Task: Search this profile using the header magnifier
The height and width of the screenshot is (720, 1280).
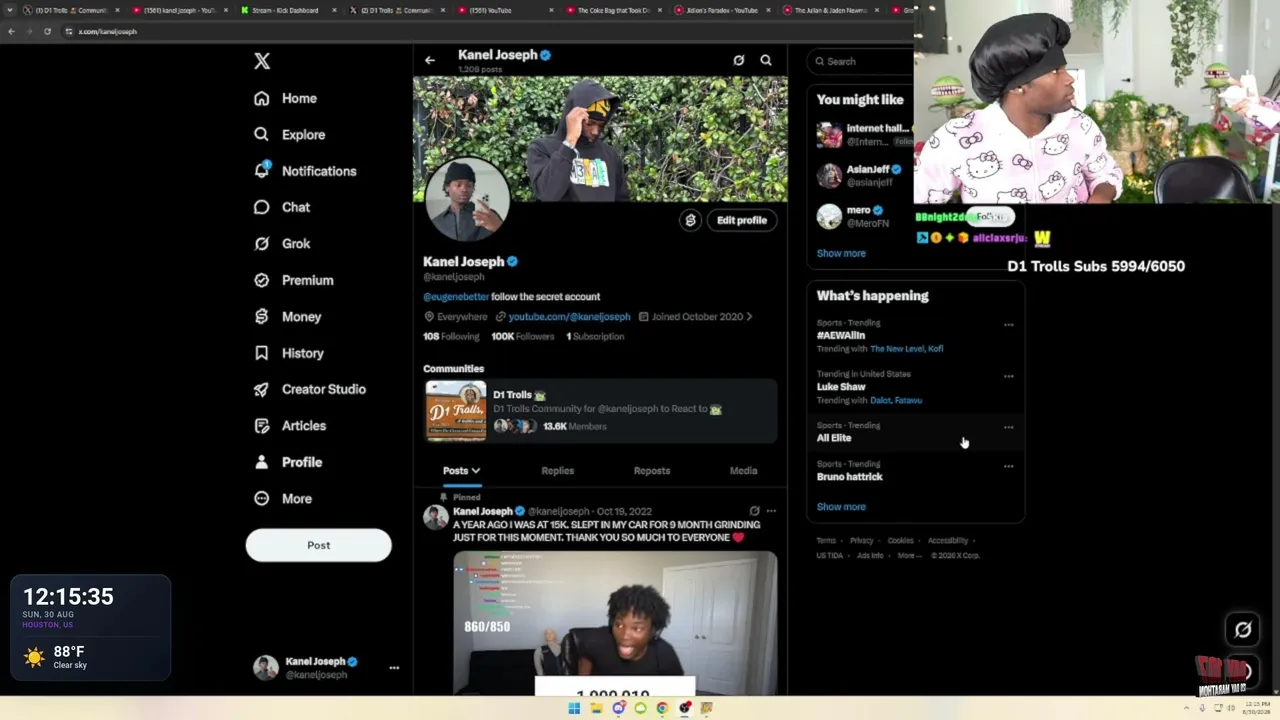Action: 766,60
